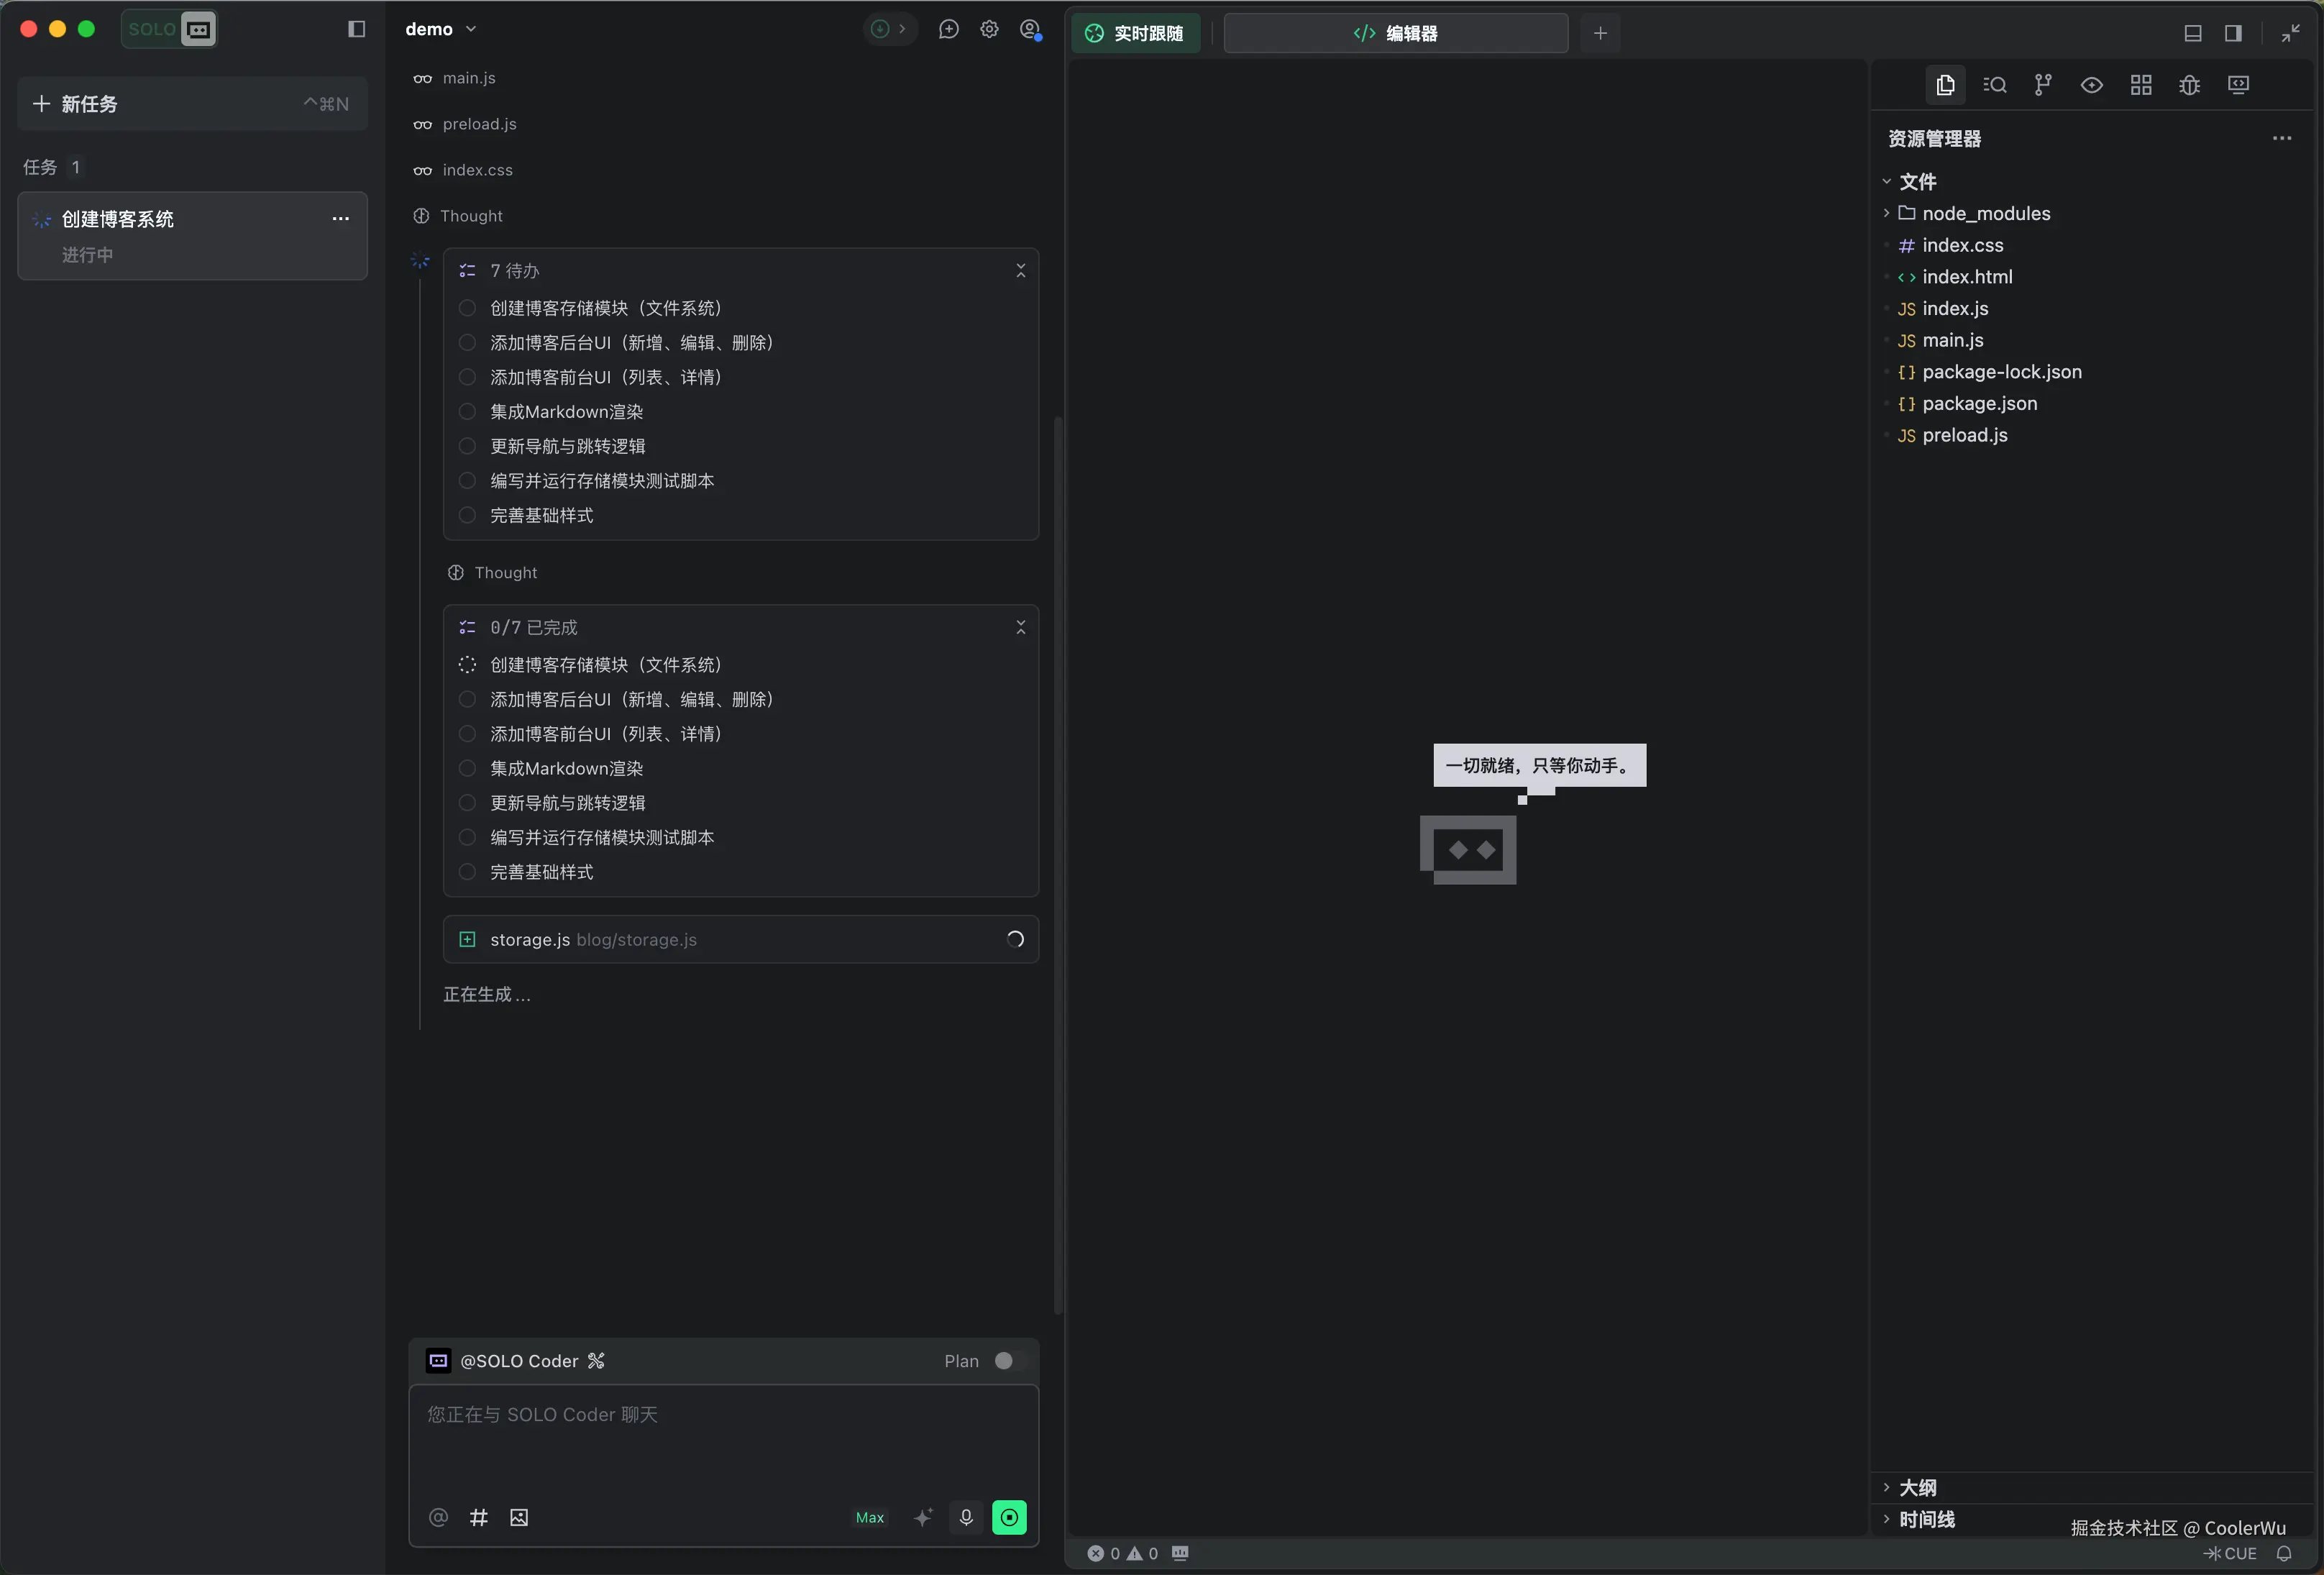Click the stop generating button
Viewport: 2324px width, 1575px height.
(1009, 1517)
